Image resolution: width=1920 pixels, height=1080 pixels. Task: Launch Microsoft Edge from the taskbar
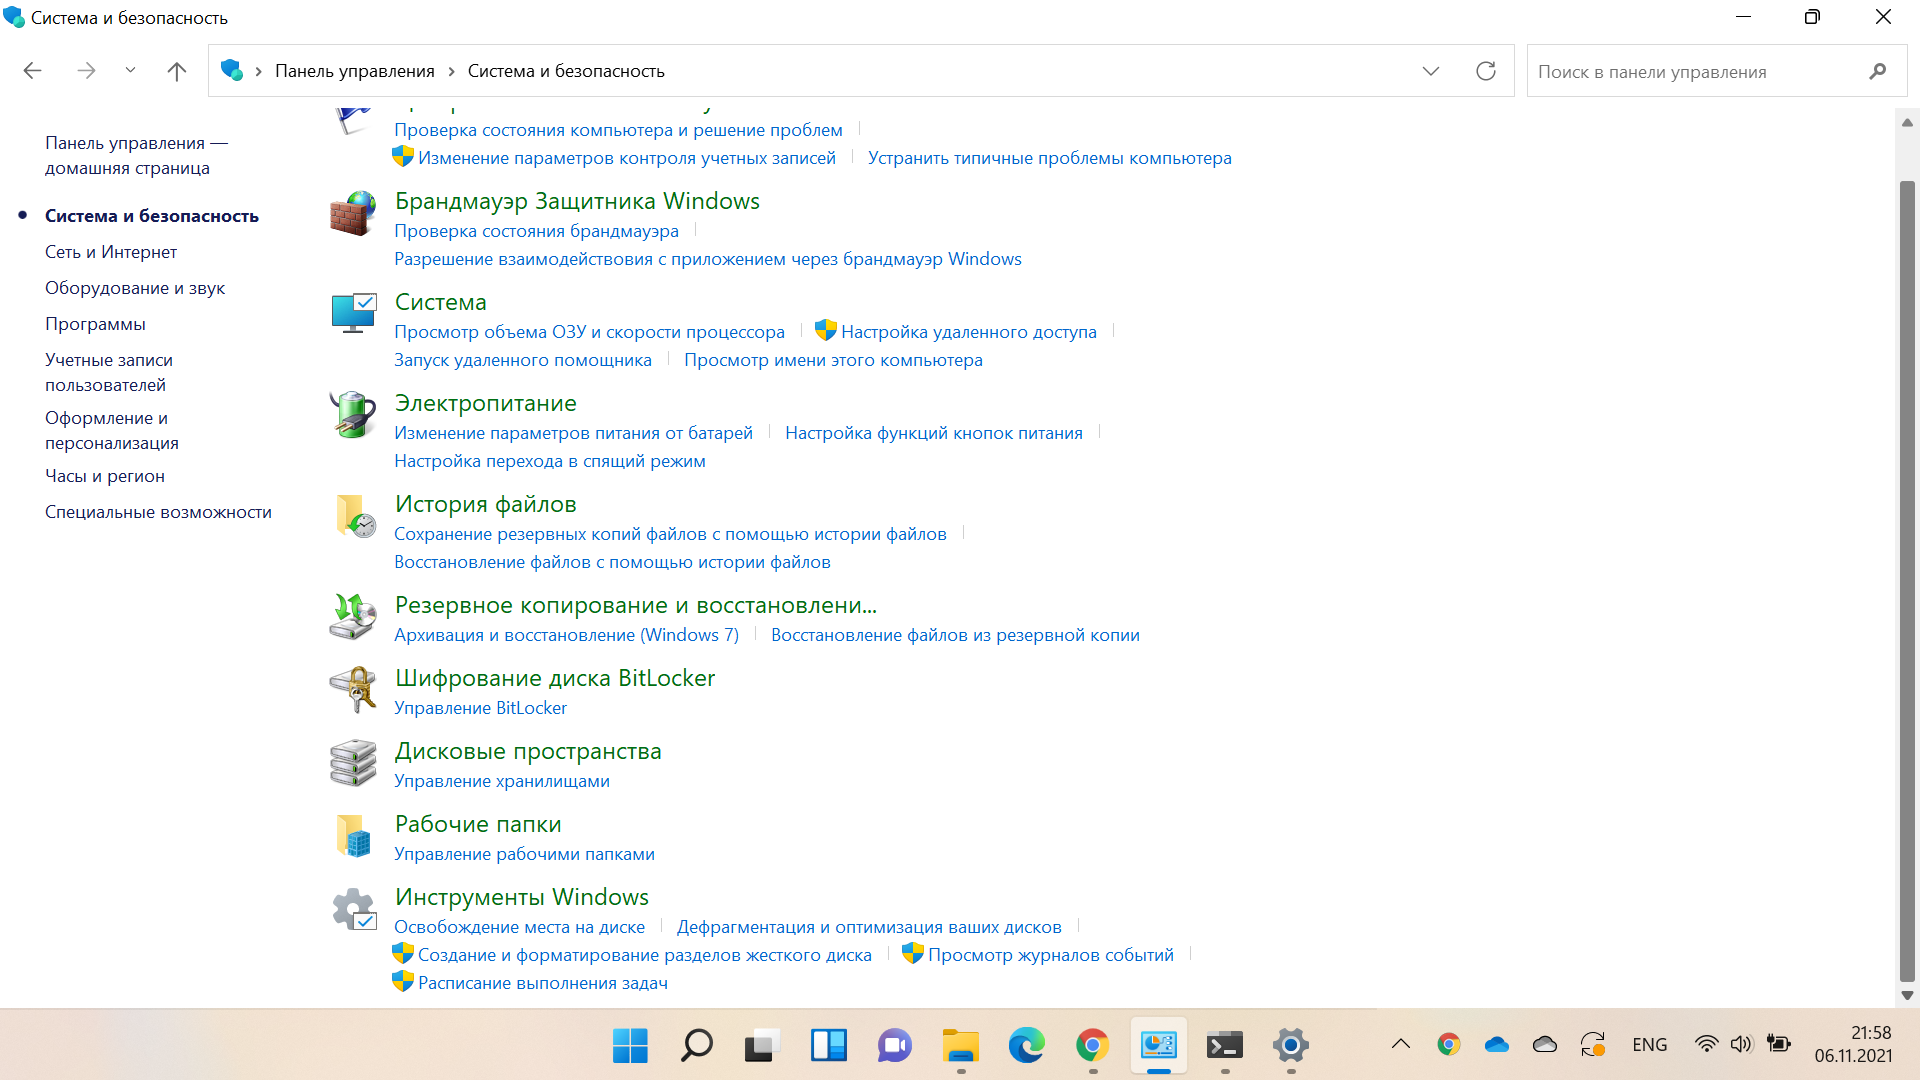coord(1026,1046)
